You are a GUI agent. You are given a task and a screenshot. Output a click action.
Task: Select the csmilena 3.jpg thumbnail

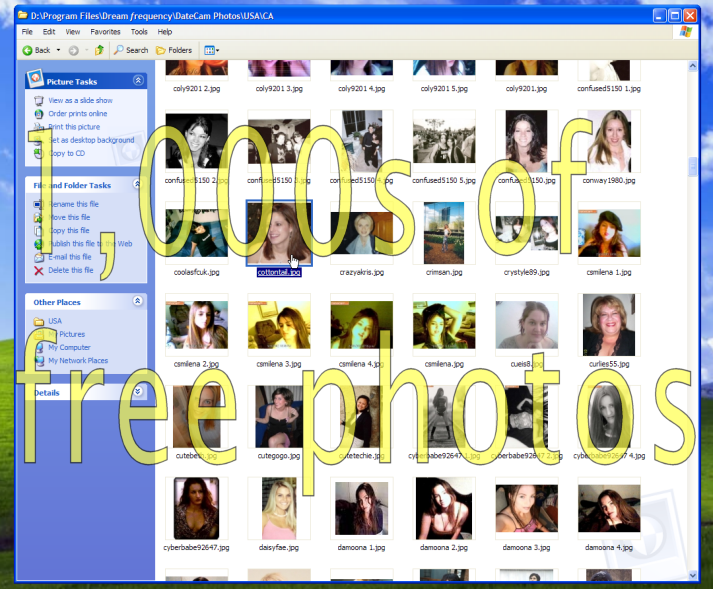click(279, 325)
